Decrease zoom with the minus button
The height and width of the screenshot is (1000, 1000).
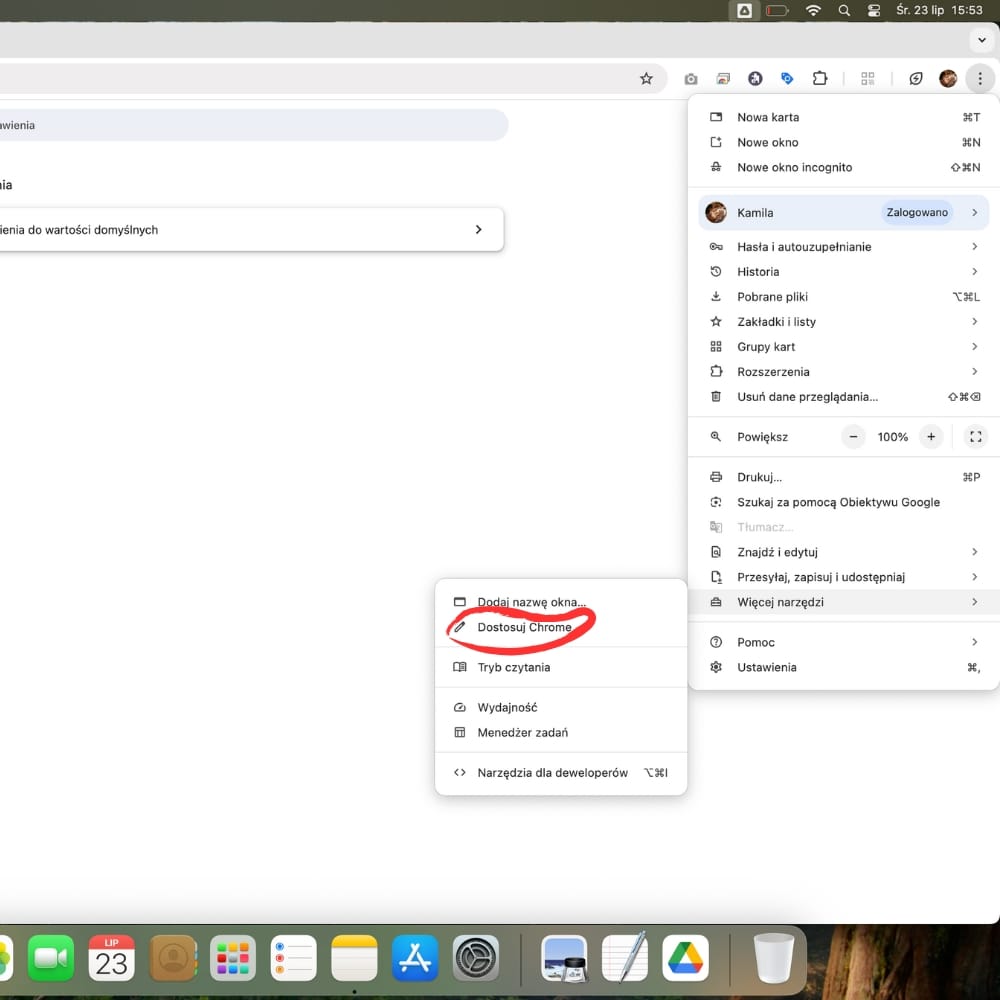(853, 437)
